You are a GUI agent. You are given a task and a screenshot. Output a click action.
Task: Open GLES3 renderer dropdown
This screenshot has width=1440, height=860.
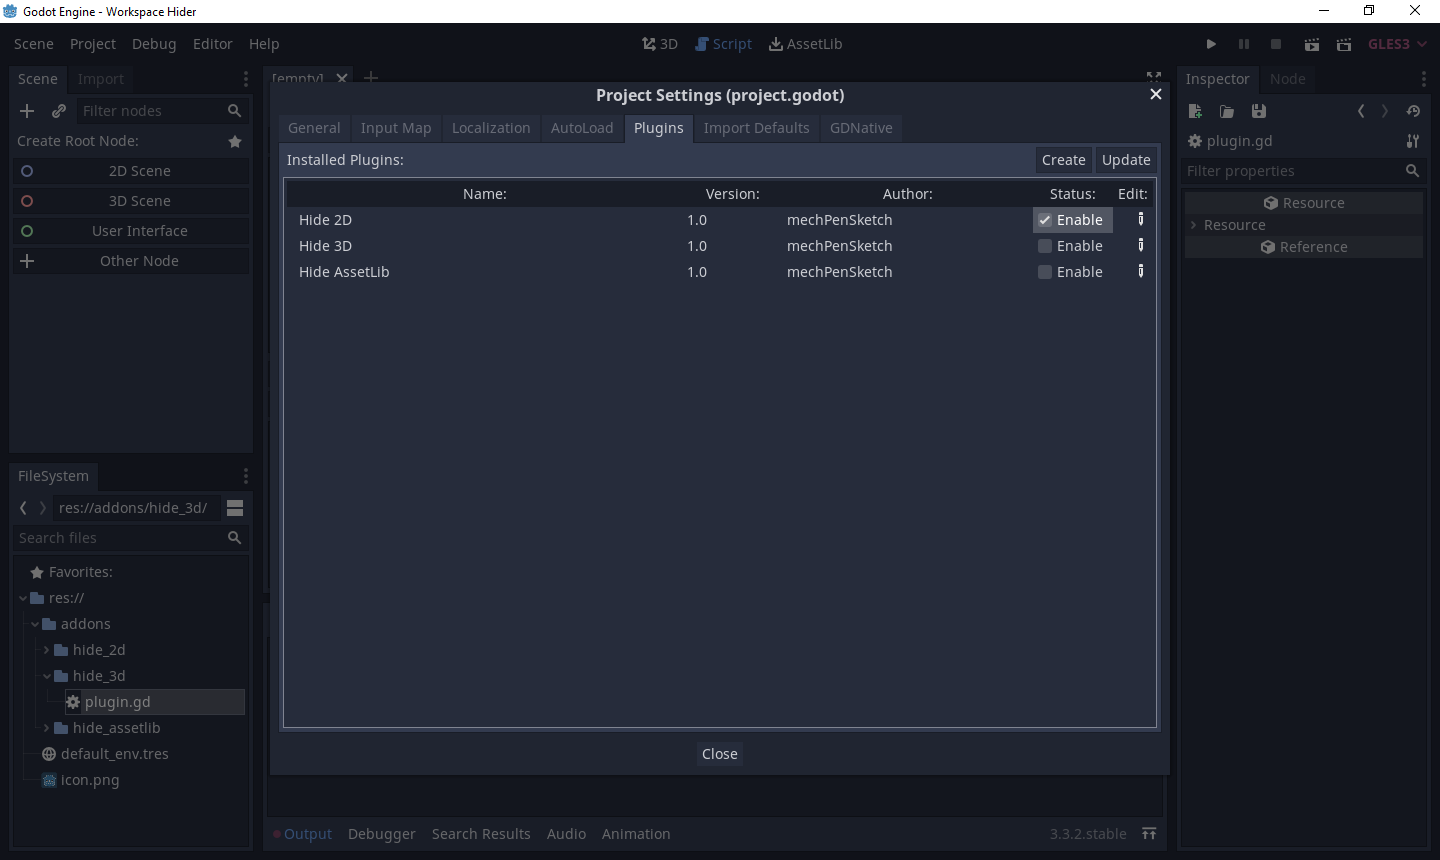click(x=1398, y=44)
